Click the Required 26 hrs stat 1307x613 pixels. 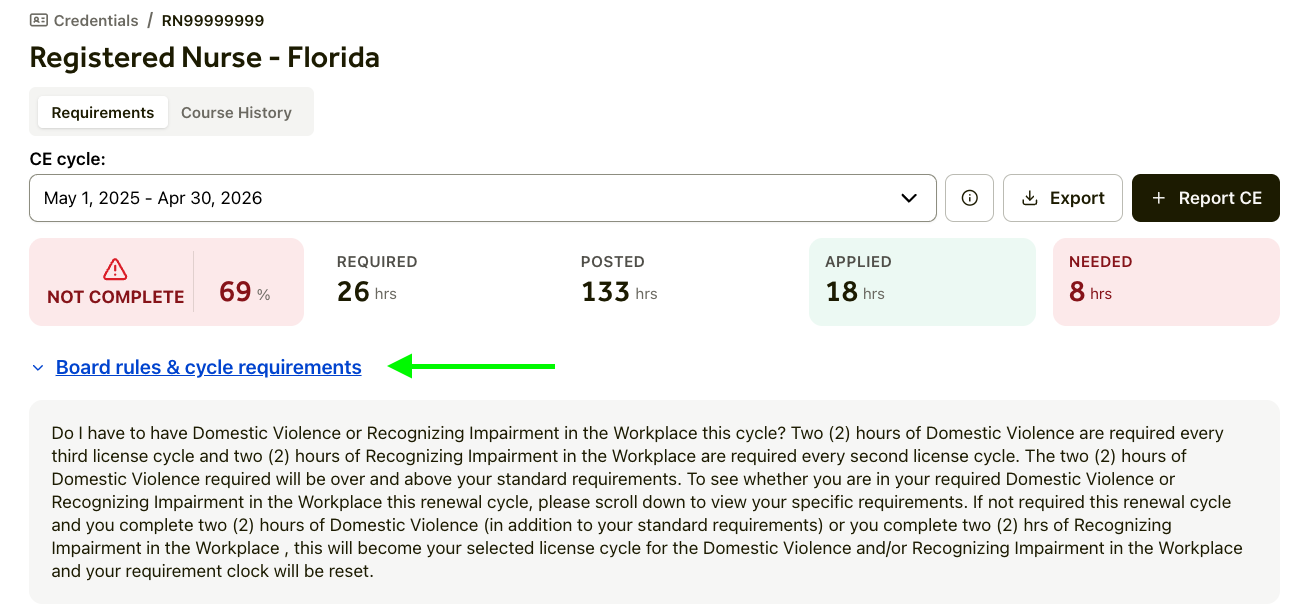click(x=376, y=281)
